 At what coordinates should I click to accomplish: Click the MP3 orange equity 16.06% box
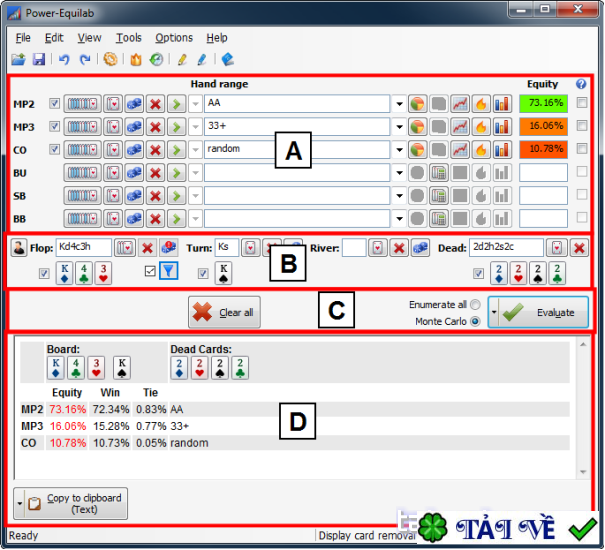pyautogui.click(x=543, y=126)
